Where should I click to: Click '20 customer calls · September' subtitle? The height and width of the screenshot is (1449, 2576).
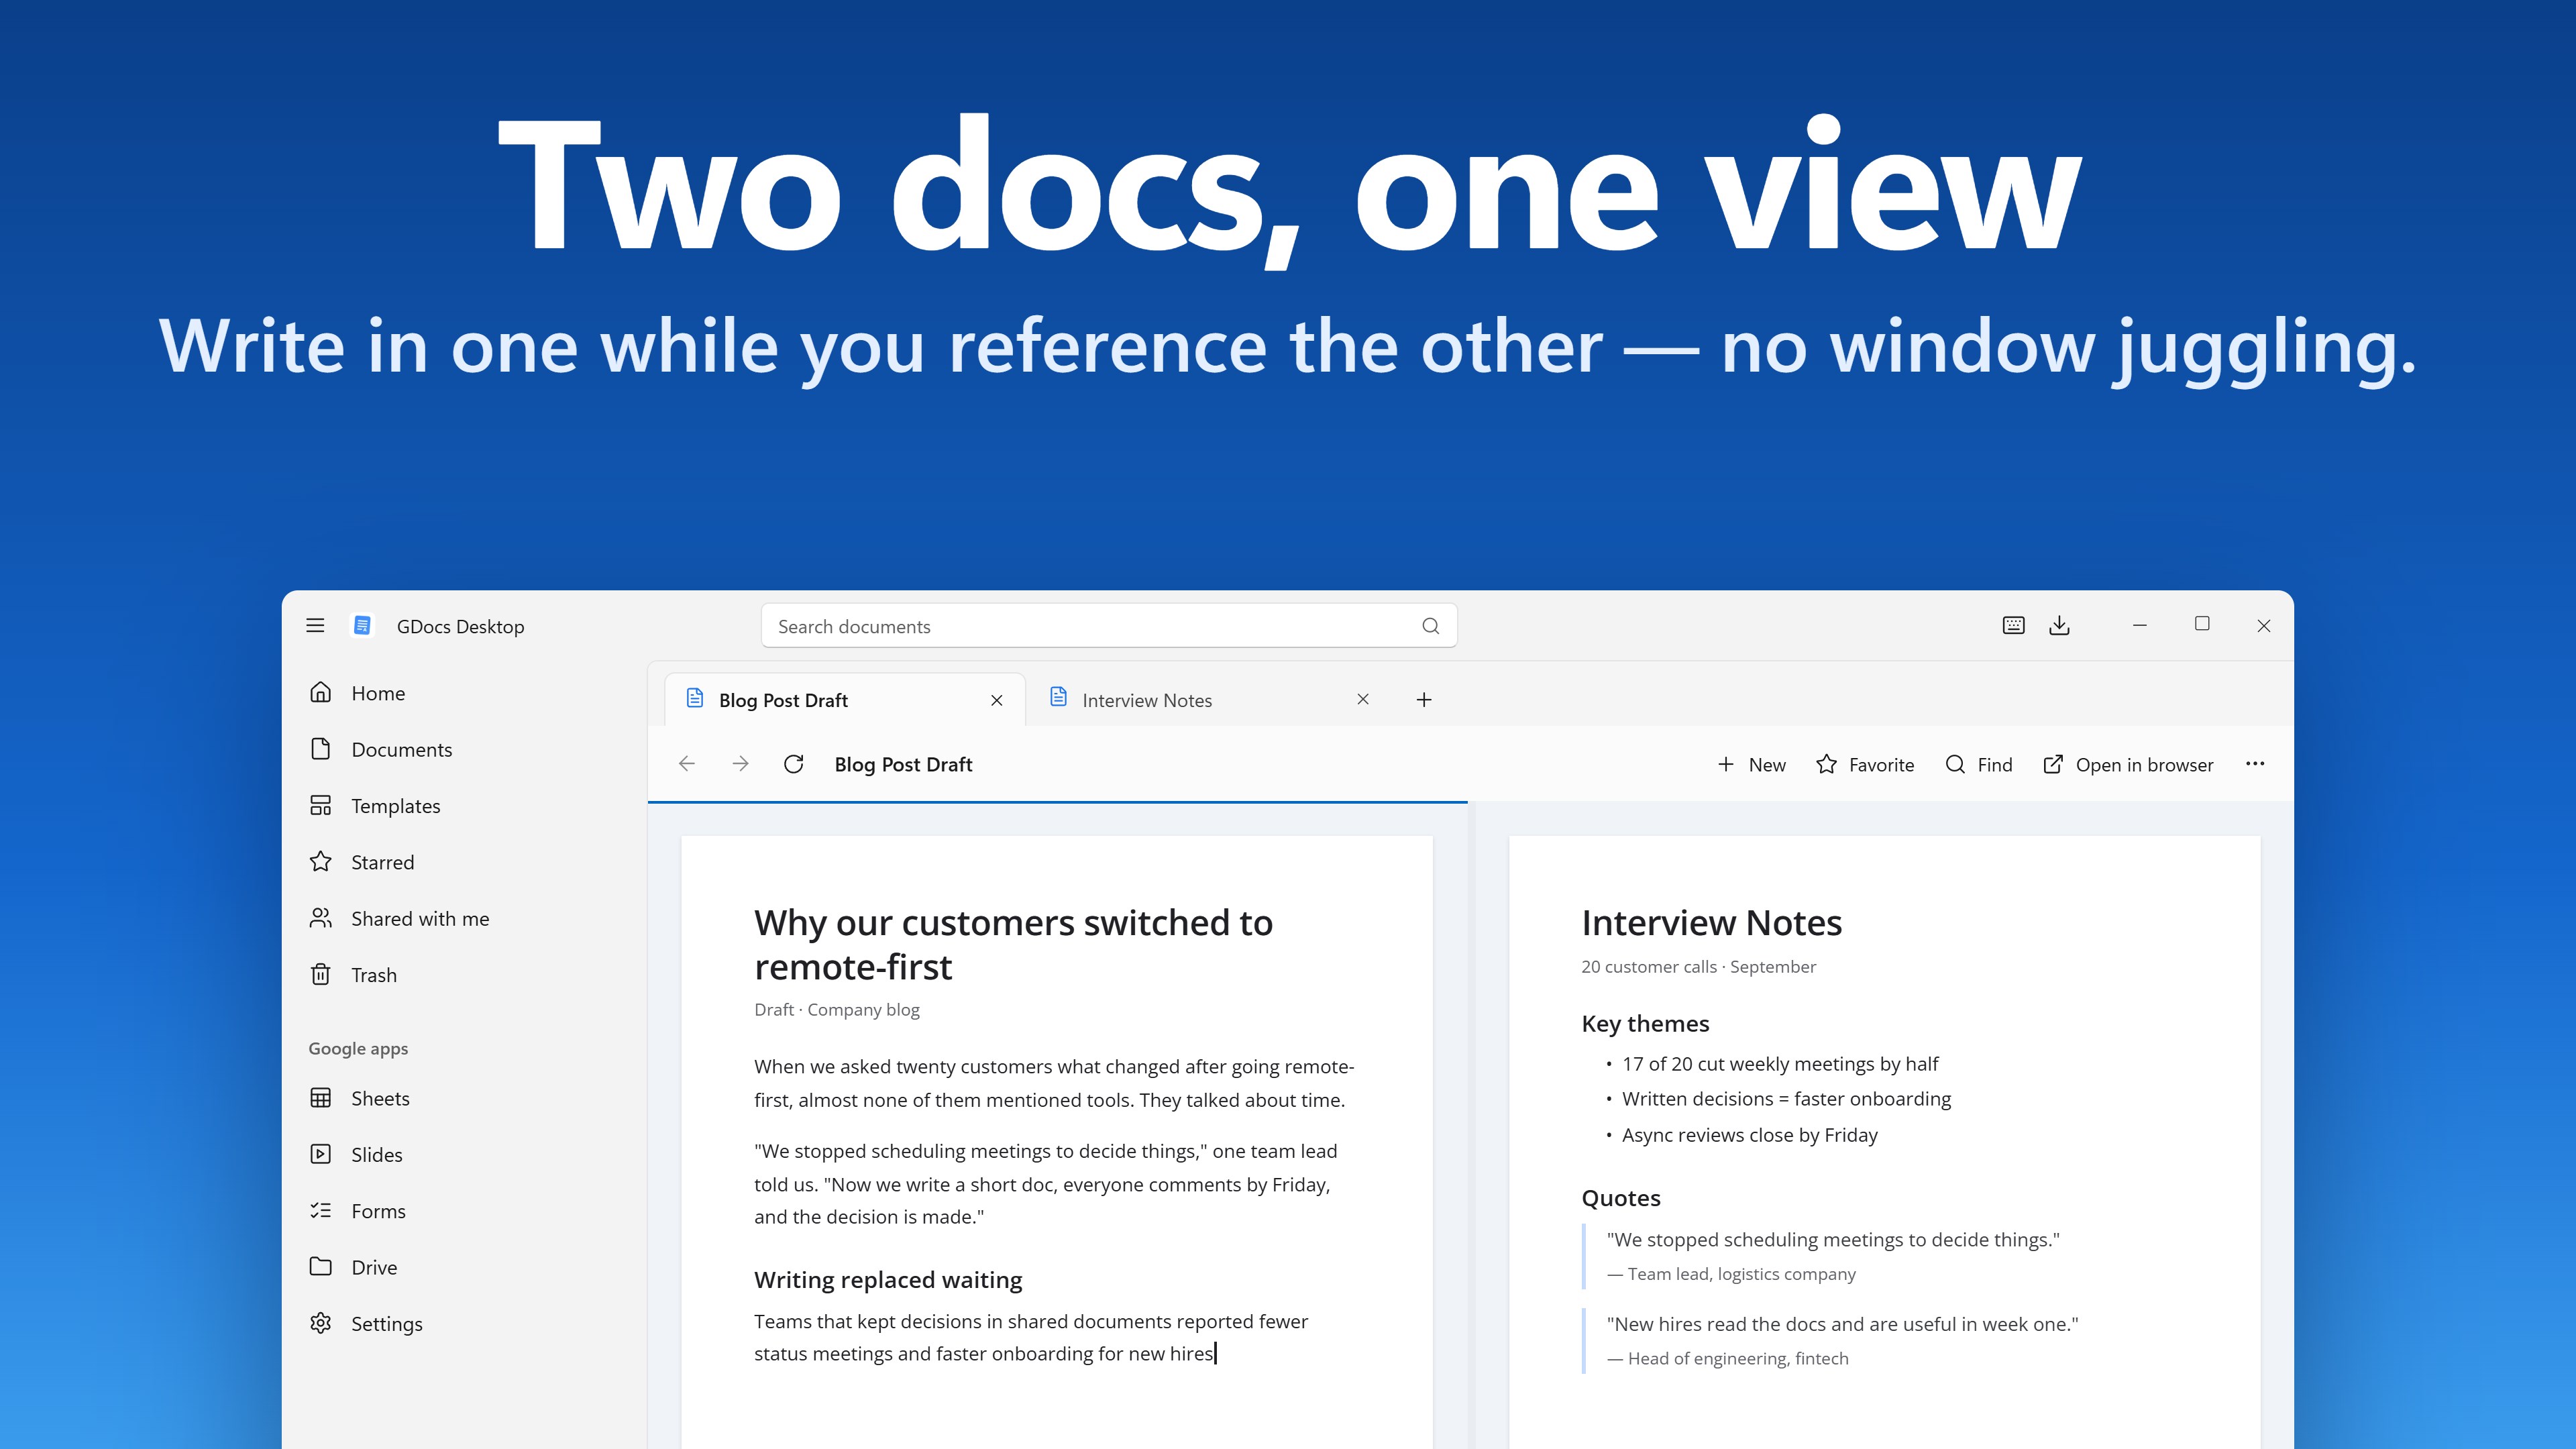[1698, 967]
